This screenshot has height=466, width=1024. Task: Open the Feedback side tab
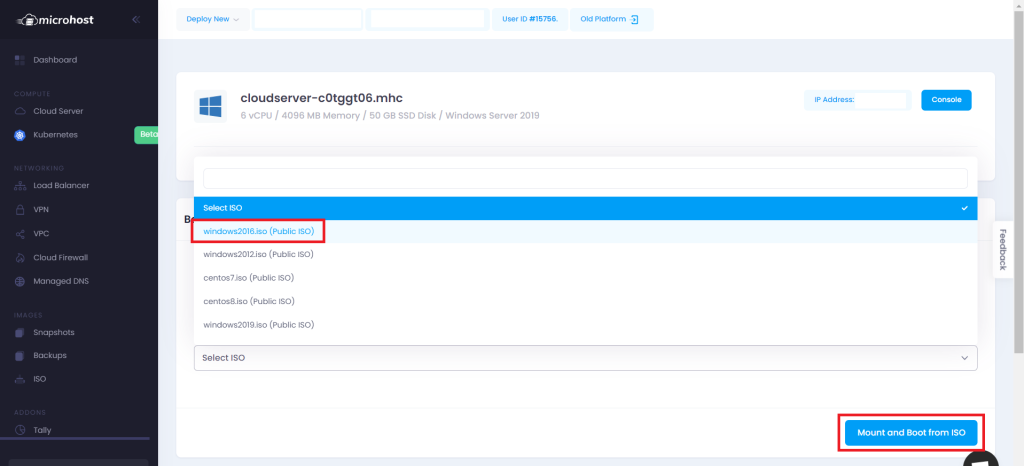coord(1003,249)
